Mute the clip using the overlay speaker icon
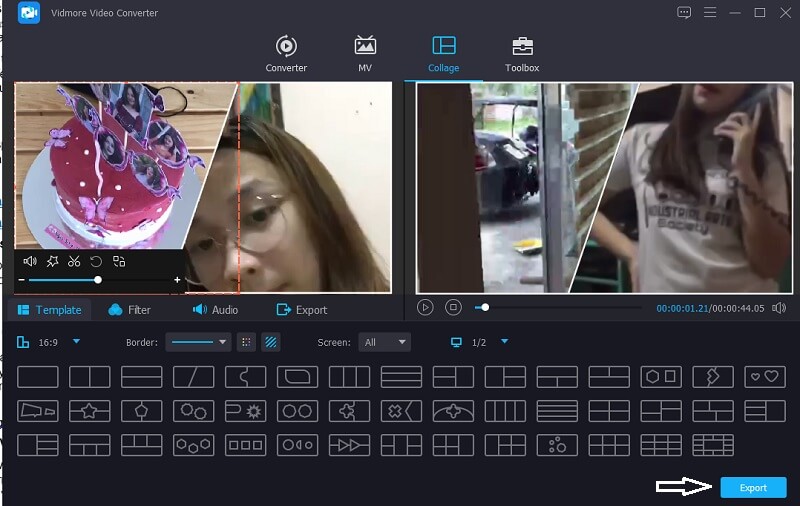The image size is (800, 506). [x=30, y=261]
